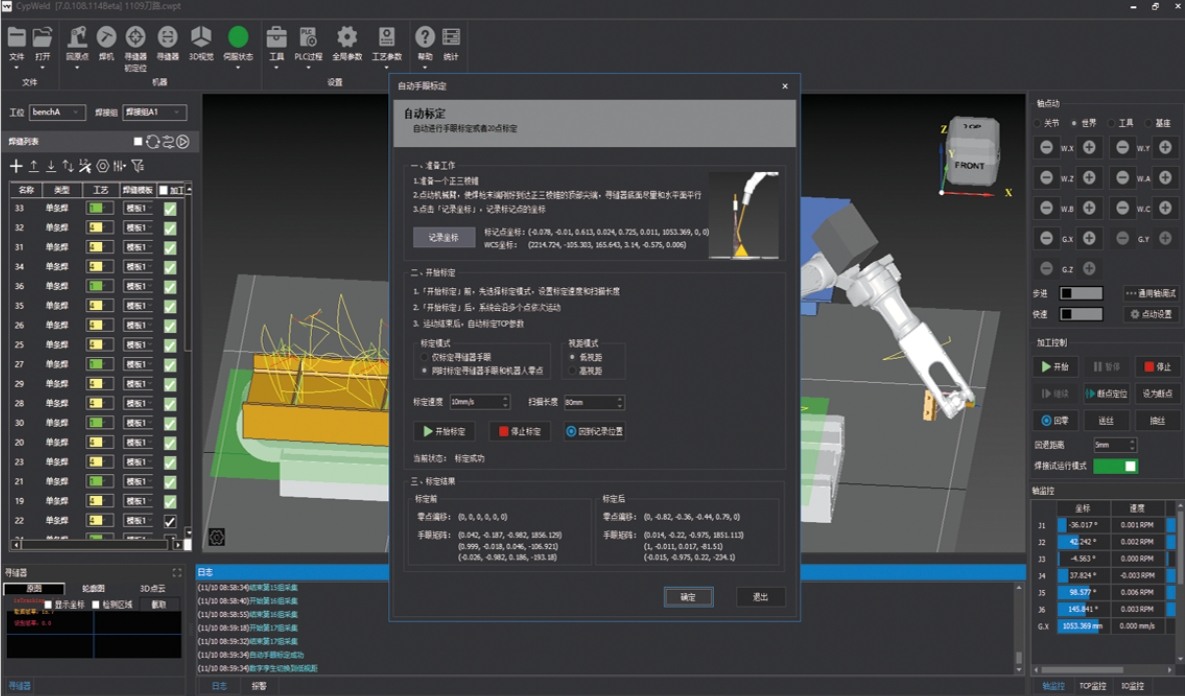Click the plus icon to add a weld seam

(16, 166)
